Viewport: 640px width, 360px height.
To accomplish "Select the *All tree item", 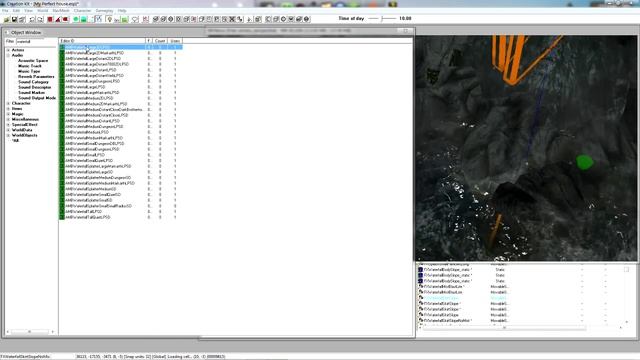I will pos(16,140).
